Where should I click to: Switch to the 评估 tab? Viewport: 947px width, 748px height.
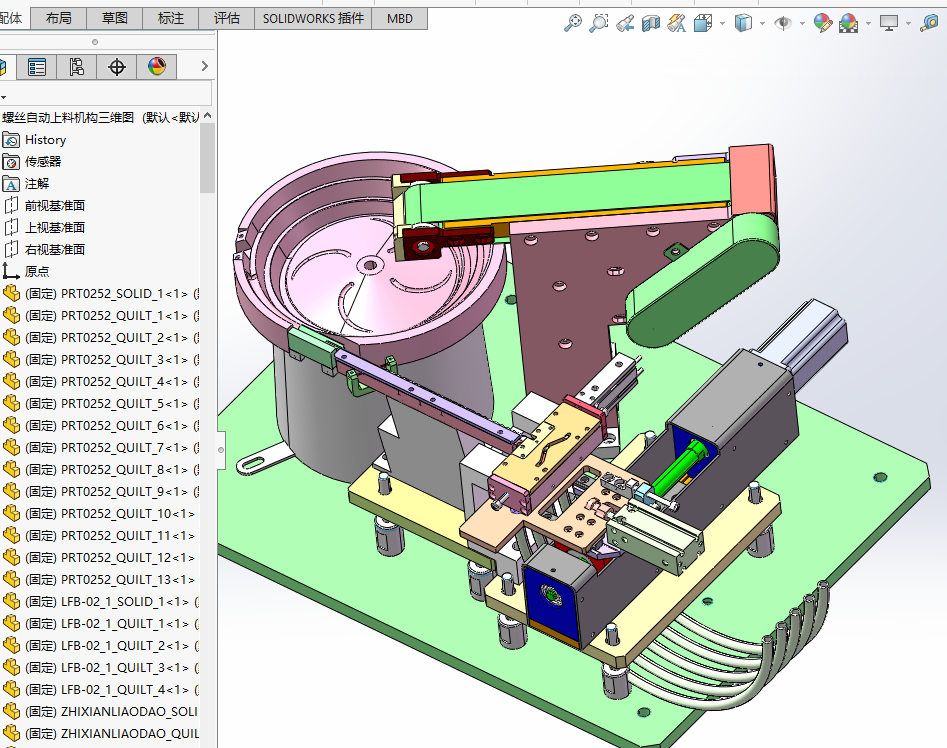(x=227, y=18)
